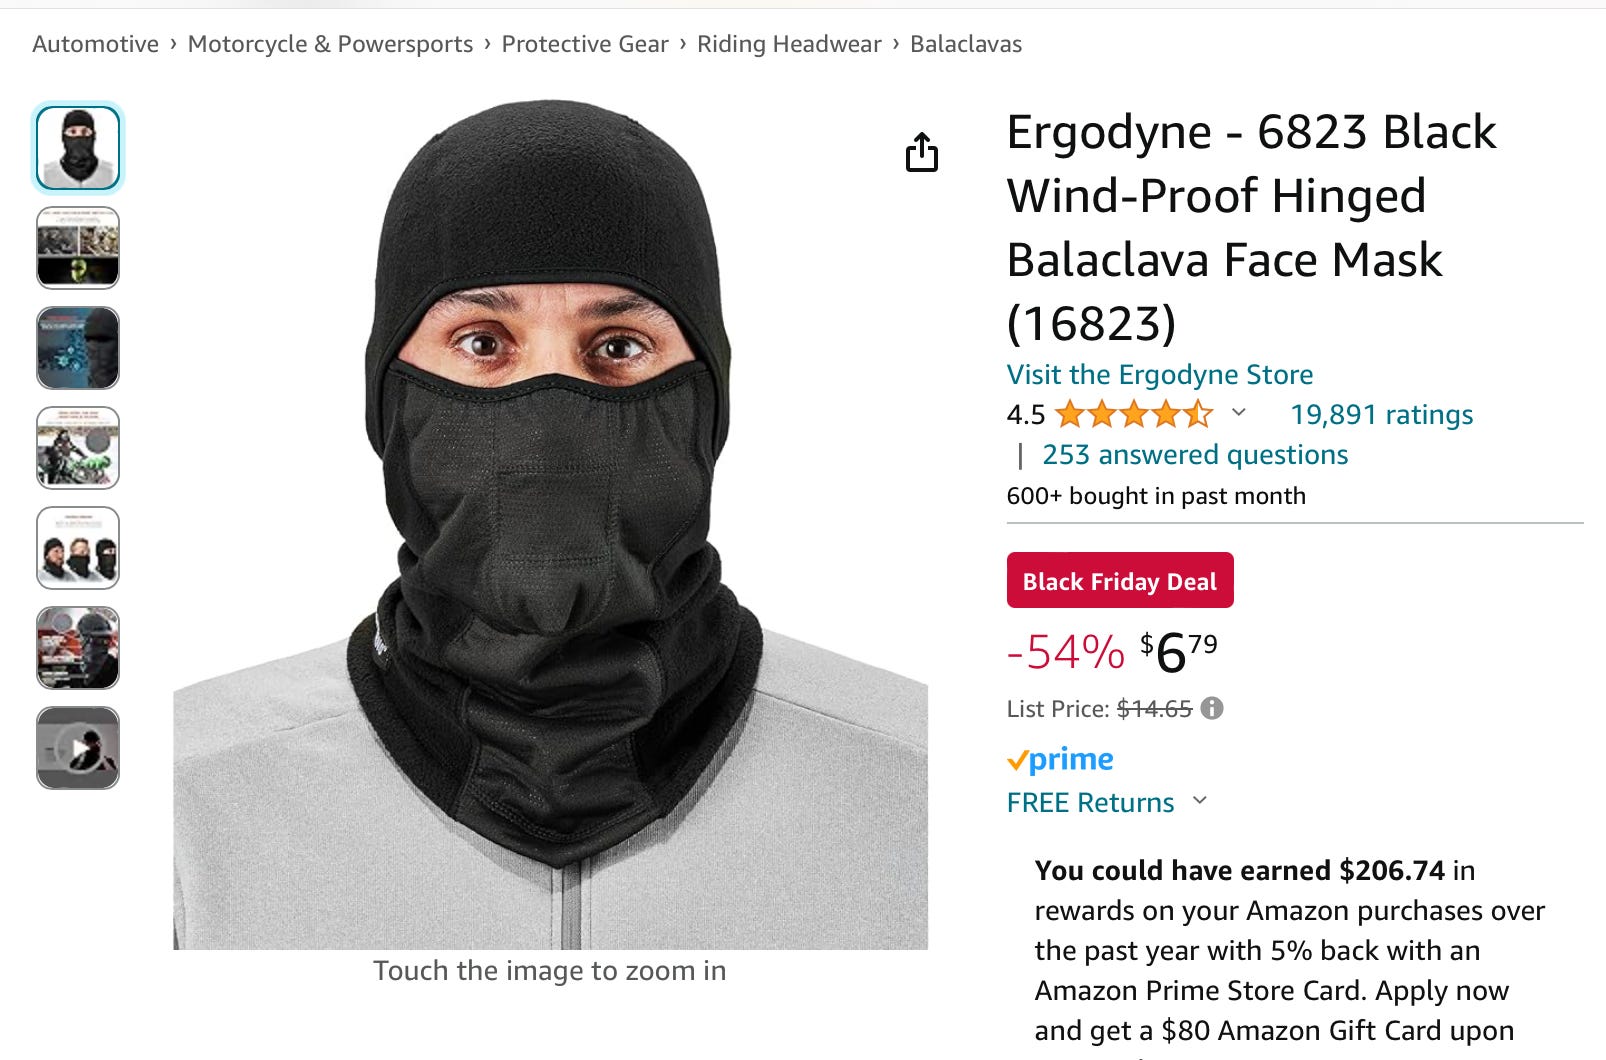Open the Riding Headwear breadcrumb

tap(789, 44)
